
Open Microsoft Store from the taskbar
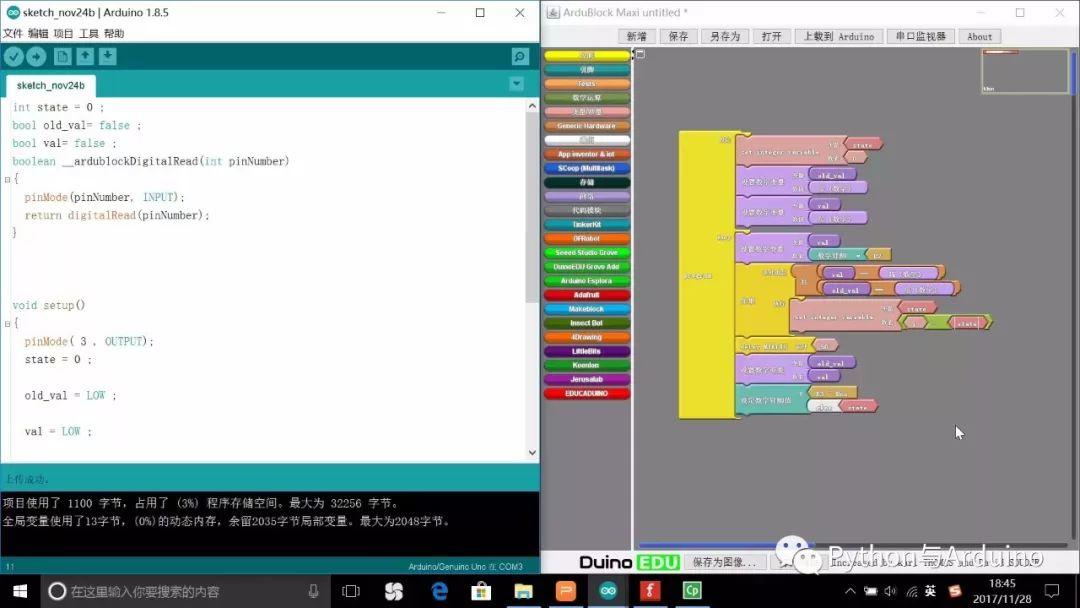pyautogui.click(x=481, y=591)
